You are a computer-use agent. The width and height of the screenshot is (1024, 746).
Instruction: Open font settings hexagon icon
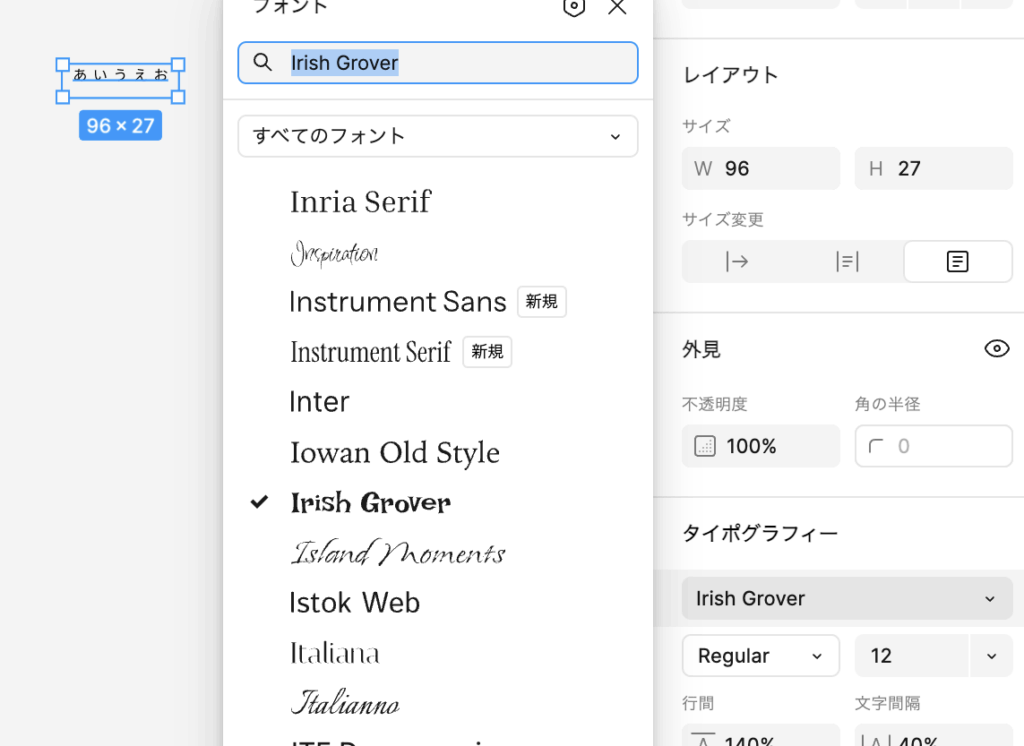pyautogui.click(x=573, y=7)
